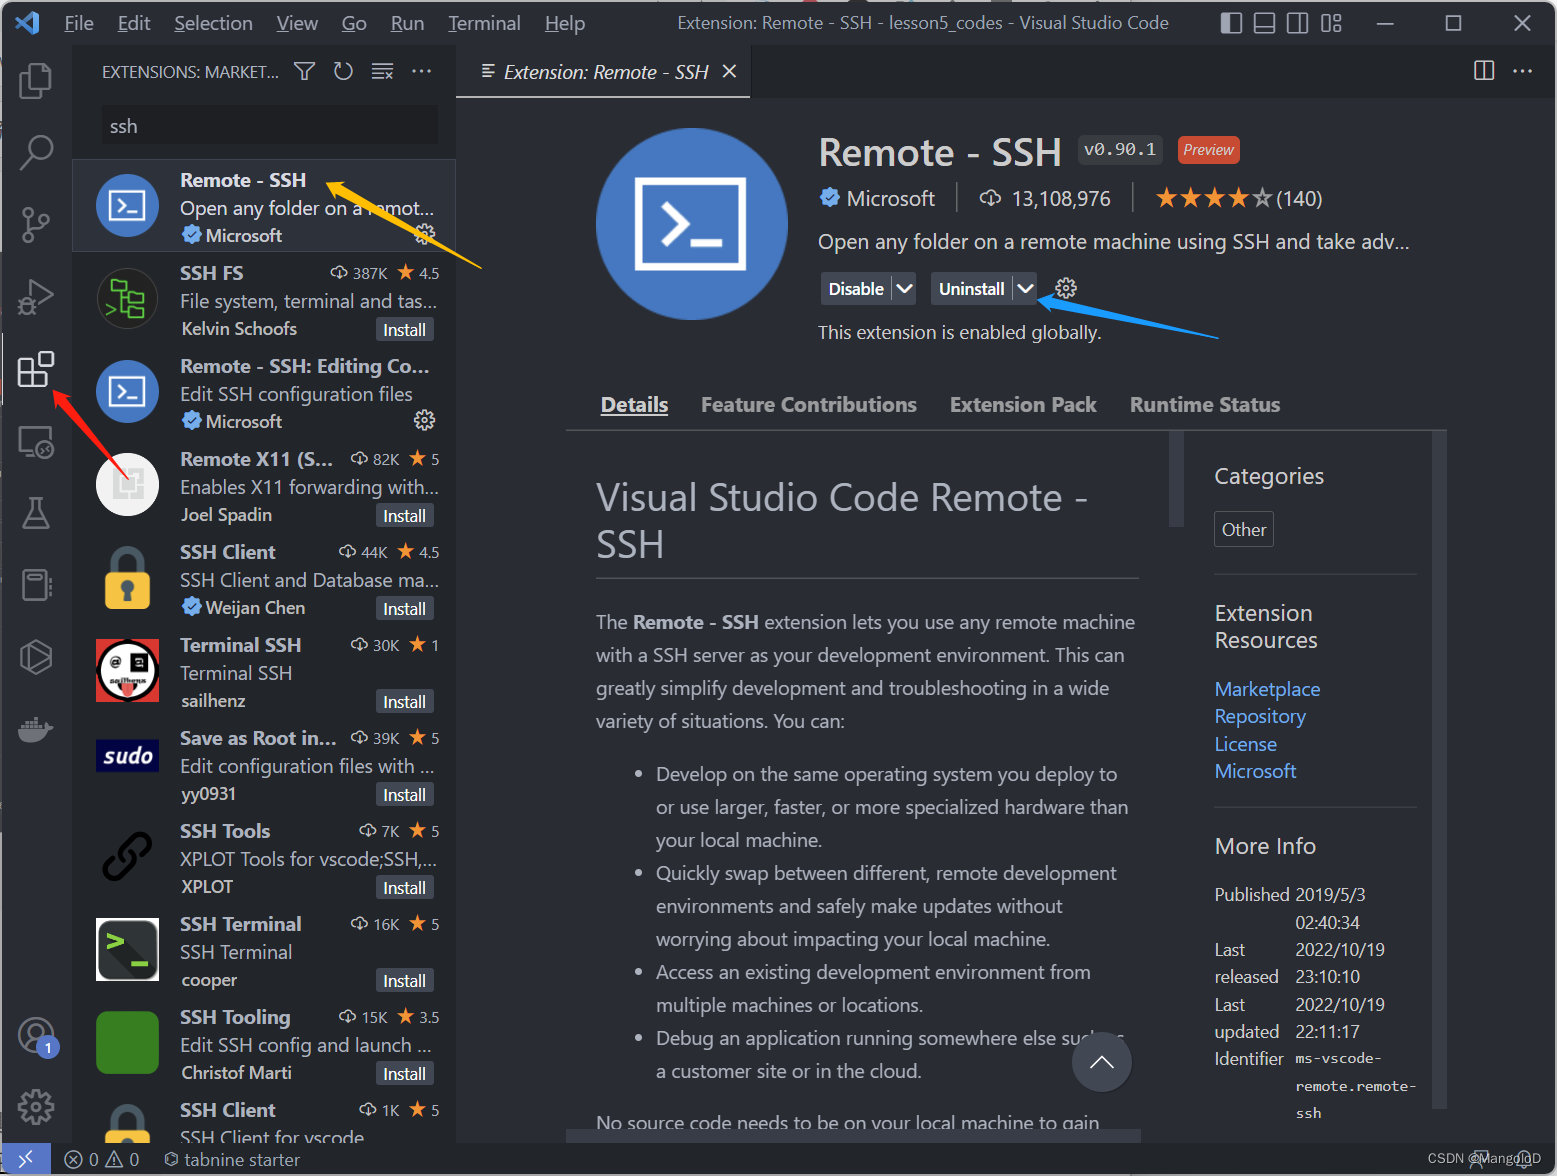Open the Selection menu

click(x=213, y=23)
